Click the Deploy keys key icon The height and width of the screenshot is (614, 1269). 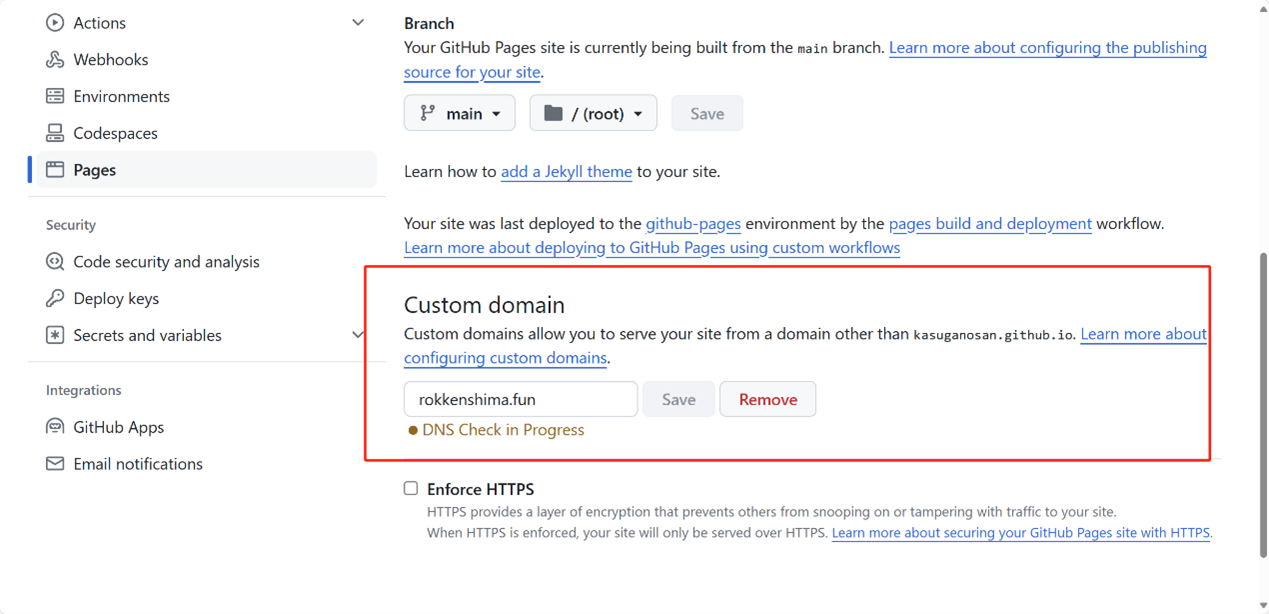pyautogui.click(x=55, y=298)
